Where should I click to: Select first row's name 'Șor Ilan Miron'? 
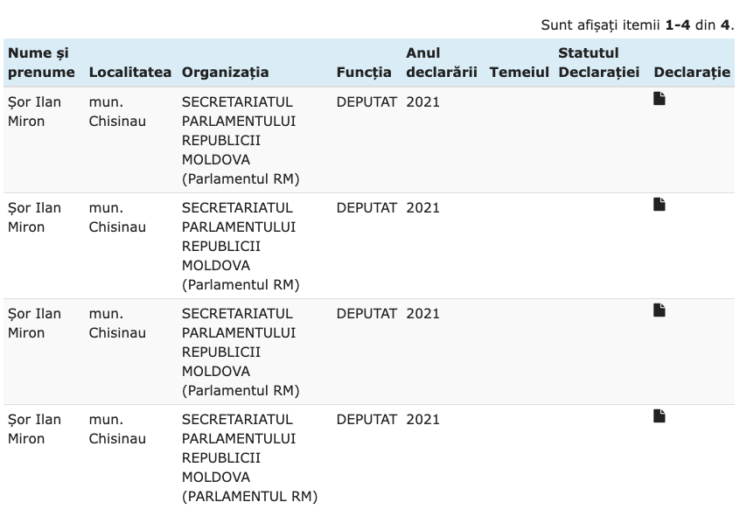34,111
